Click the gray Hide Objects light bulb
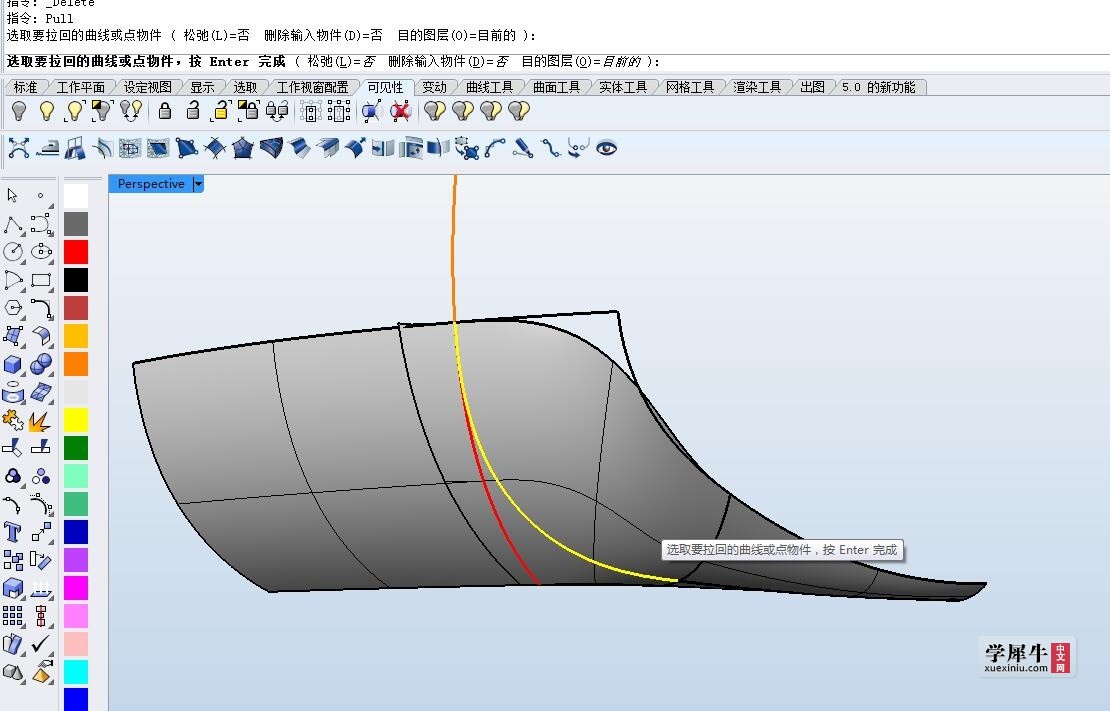 point(19,111)
